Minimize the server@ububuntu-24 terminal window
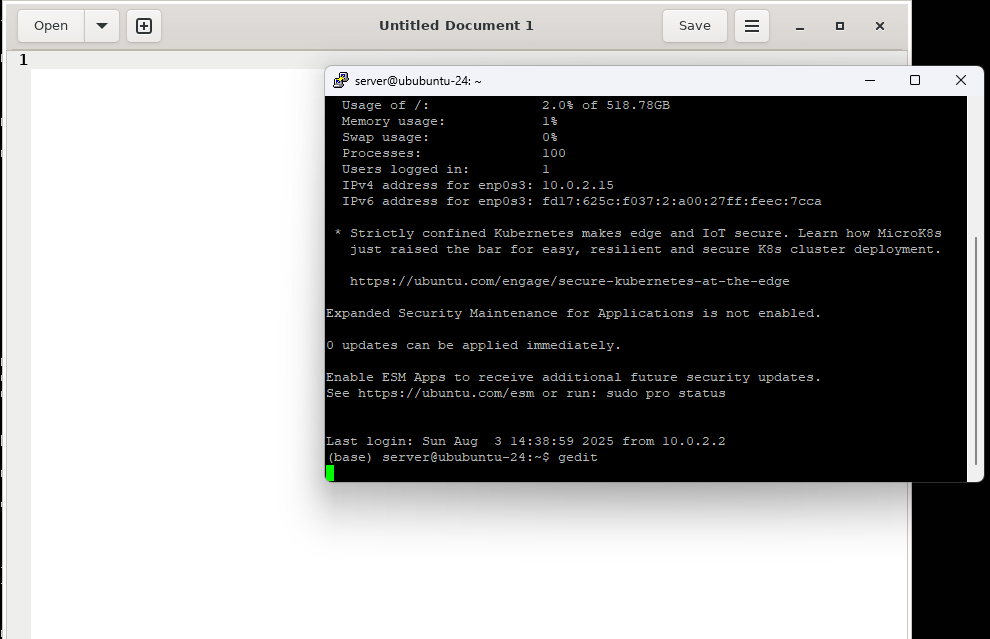990x639 pixels. coord(869,80)
